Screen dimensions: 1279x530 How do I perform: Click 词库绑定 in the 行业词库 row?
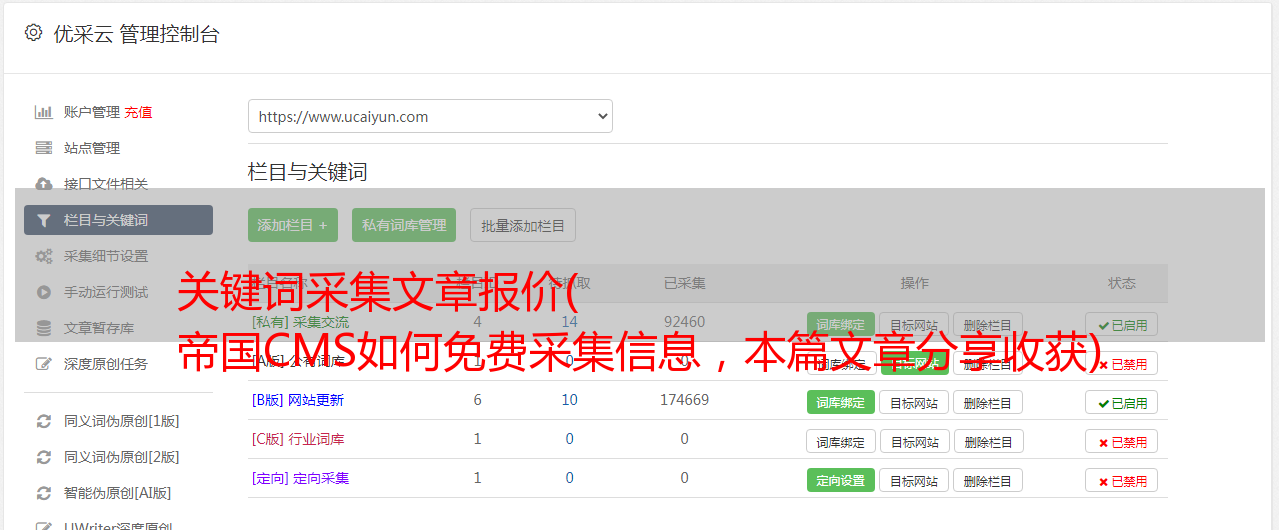point(841,442)
